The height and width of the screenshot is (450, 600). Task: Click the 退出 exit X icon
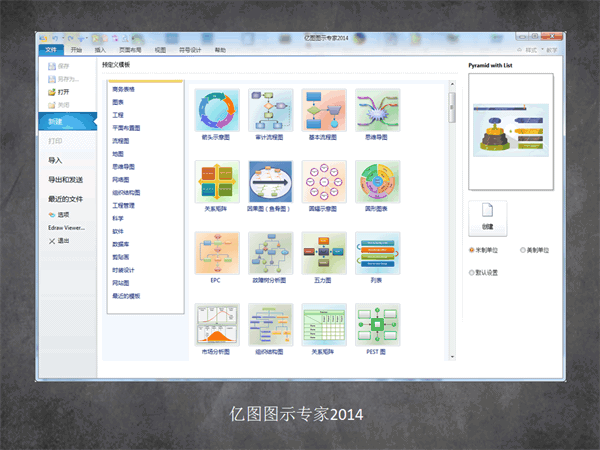point(52,241)
